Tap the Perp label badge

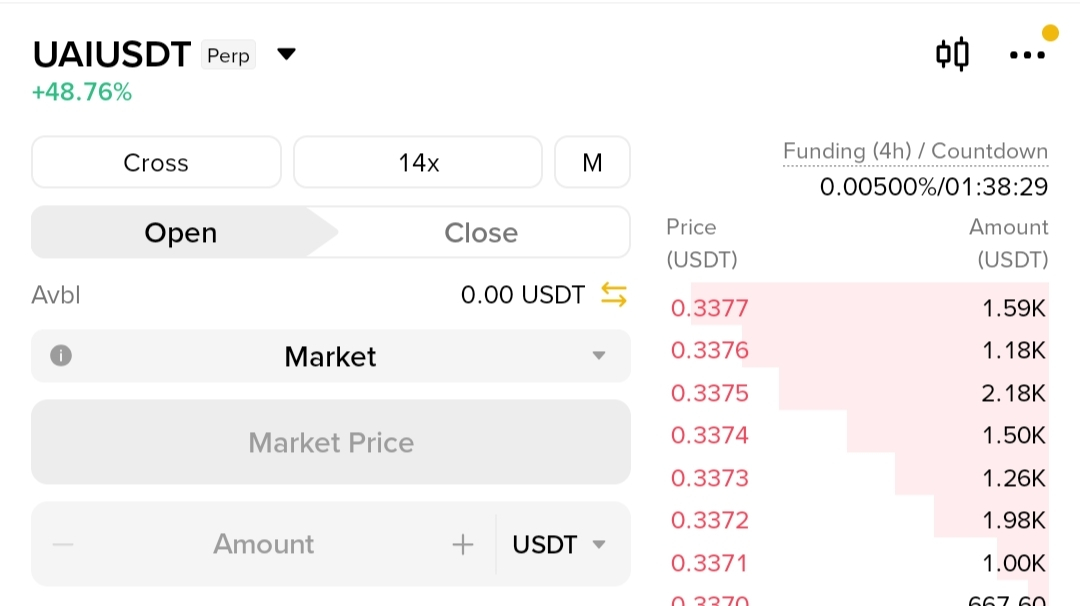pos(229,55)
